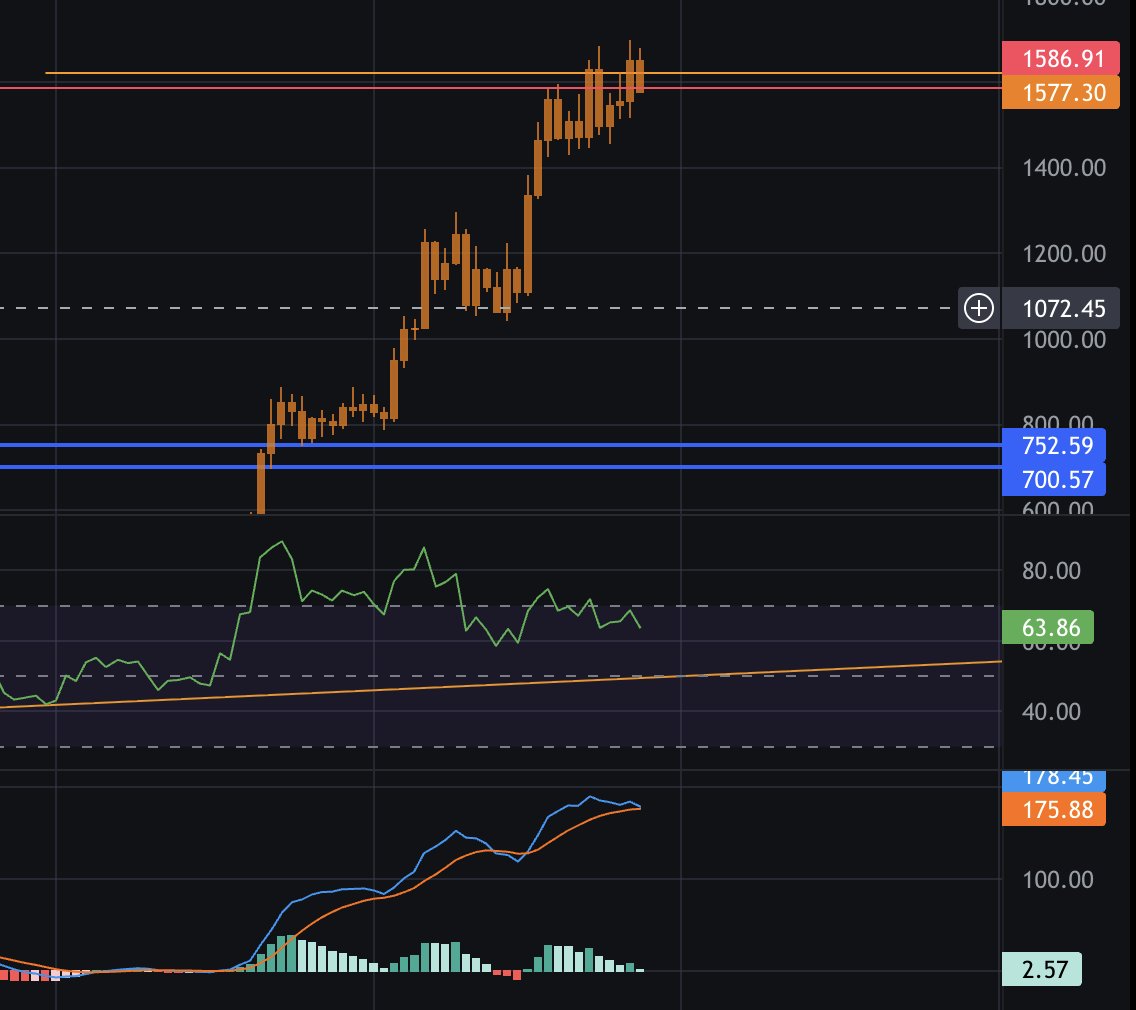Click the green RSI value 63.86
Screen dimensions: 1136x1010
[x=1048, y=627]
